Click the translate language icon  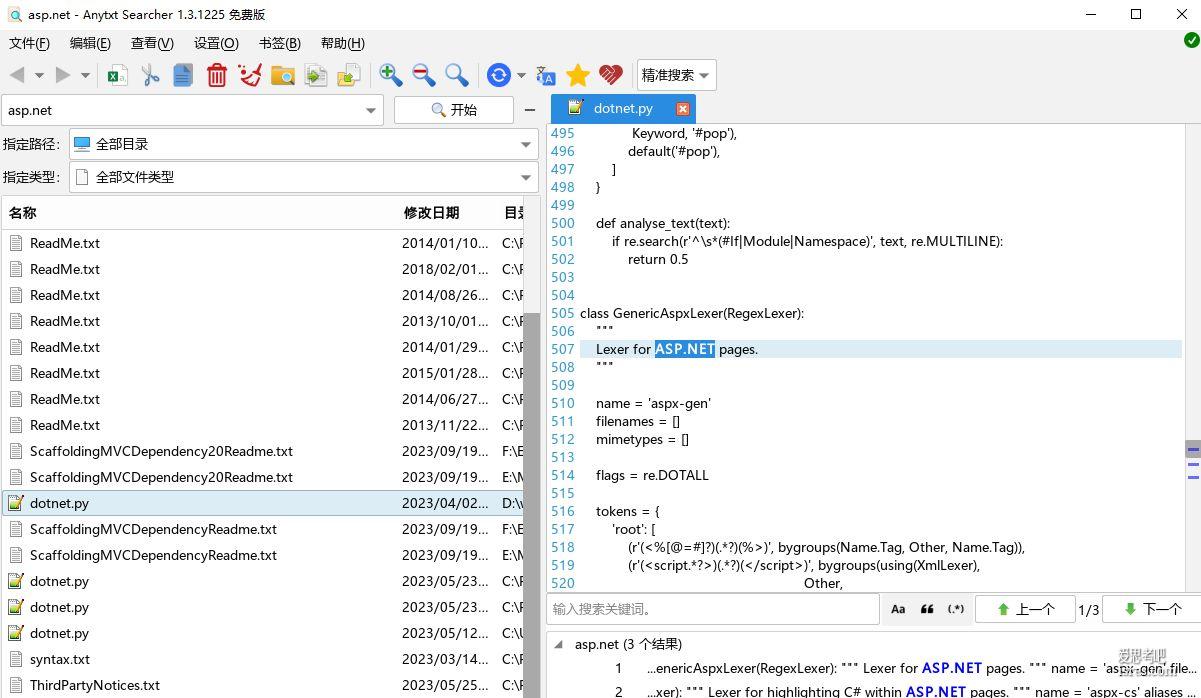click(x=546, y=75)
